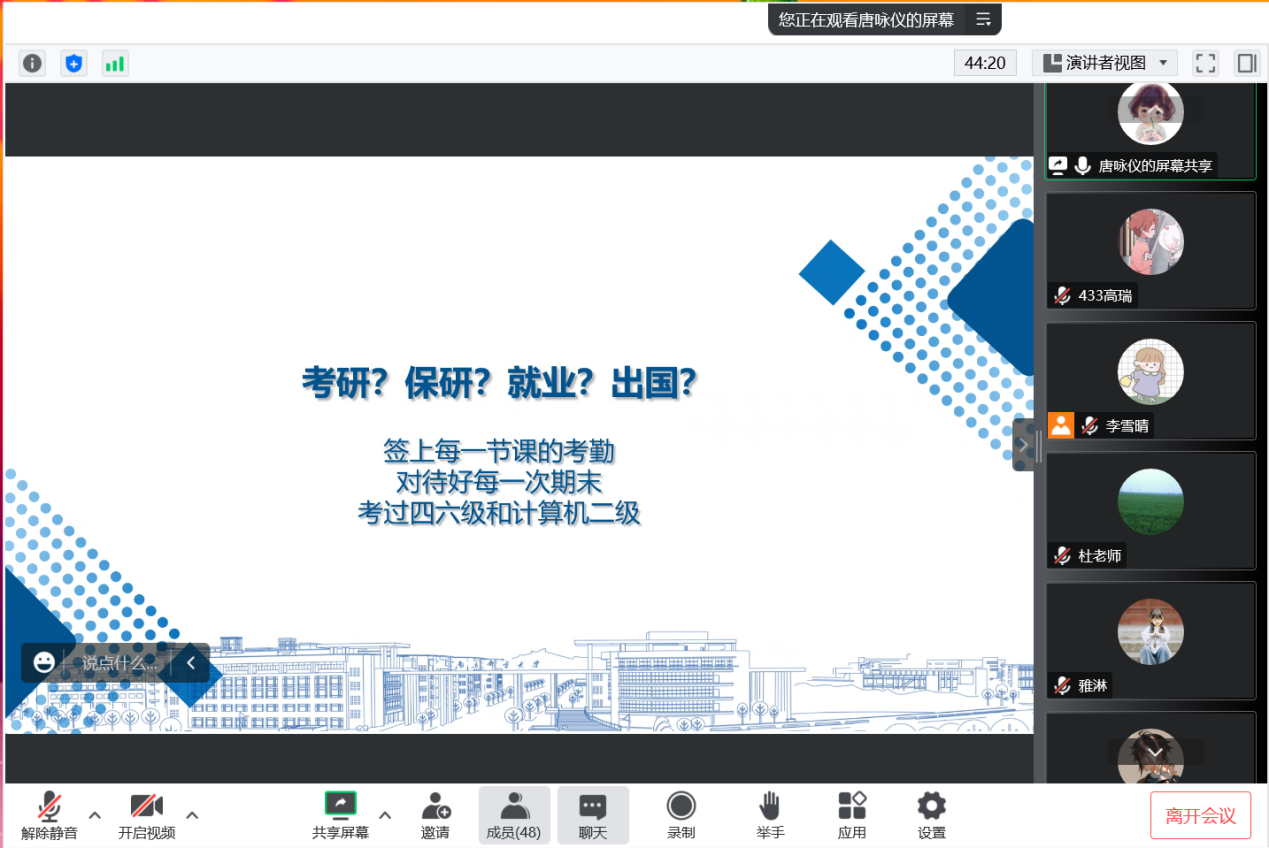Viewport: 1269px width, 848px height.
Task: Click the Leave Meeting button
Action: 1200,815
